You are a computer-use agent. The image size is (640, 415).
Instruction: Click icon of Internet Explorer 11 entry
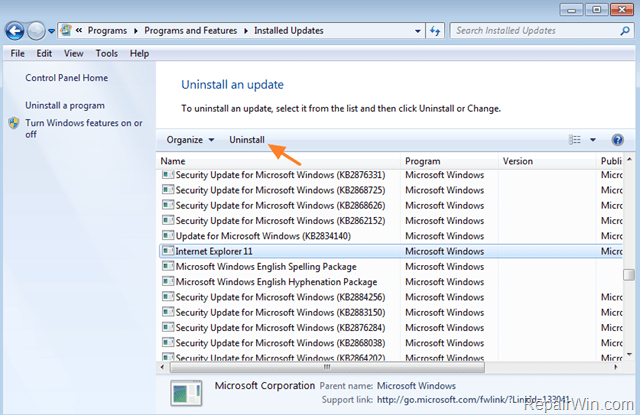click(x=168, y=251)
